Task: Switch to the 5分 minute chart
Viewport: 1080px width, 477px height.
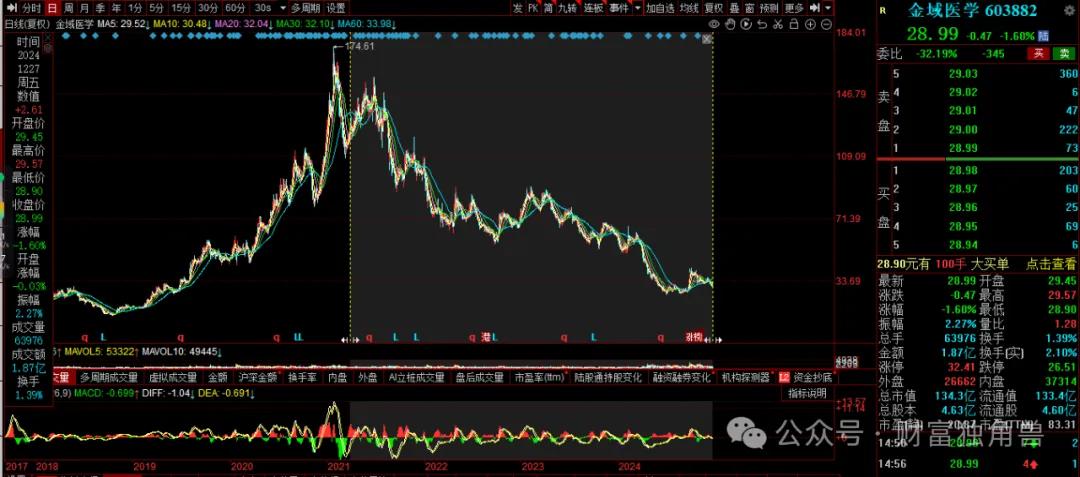Action: 156,8
